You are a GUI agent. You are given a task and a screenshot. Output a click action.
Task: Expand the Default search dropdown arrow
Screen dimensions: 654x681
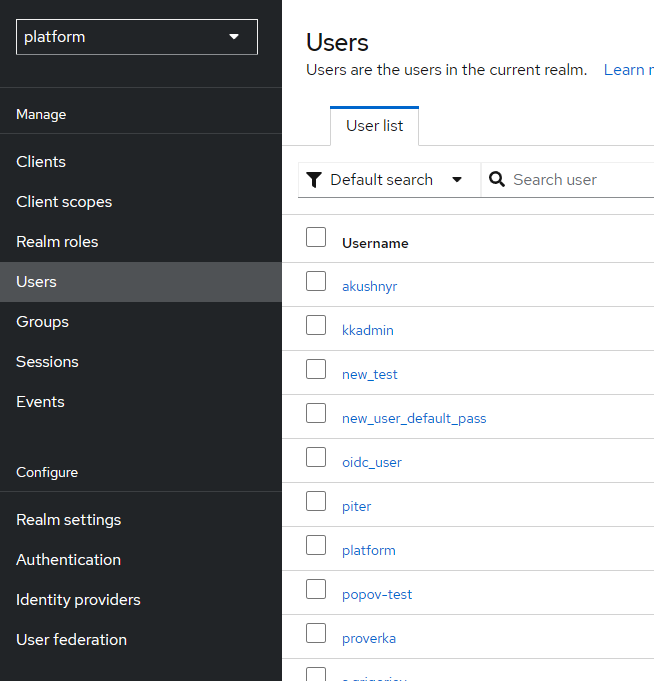click(457, 180)
